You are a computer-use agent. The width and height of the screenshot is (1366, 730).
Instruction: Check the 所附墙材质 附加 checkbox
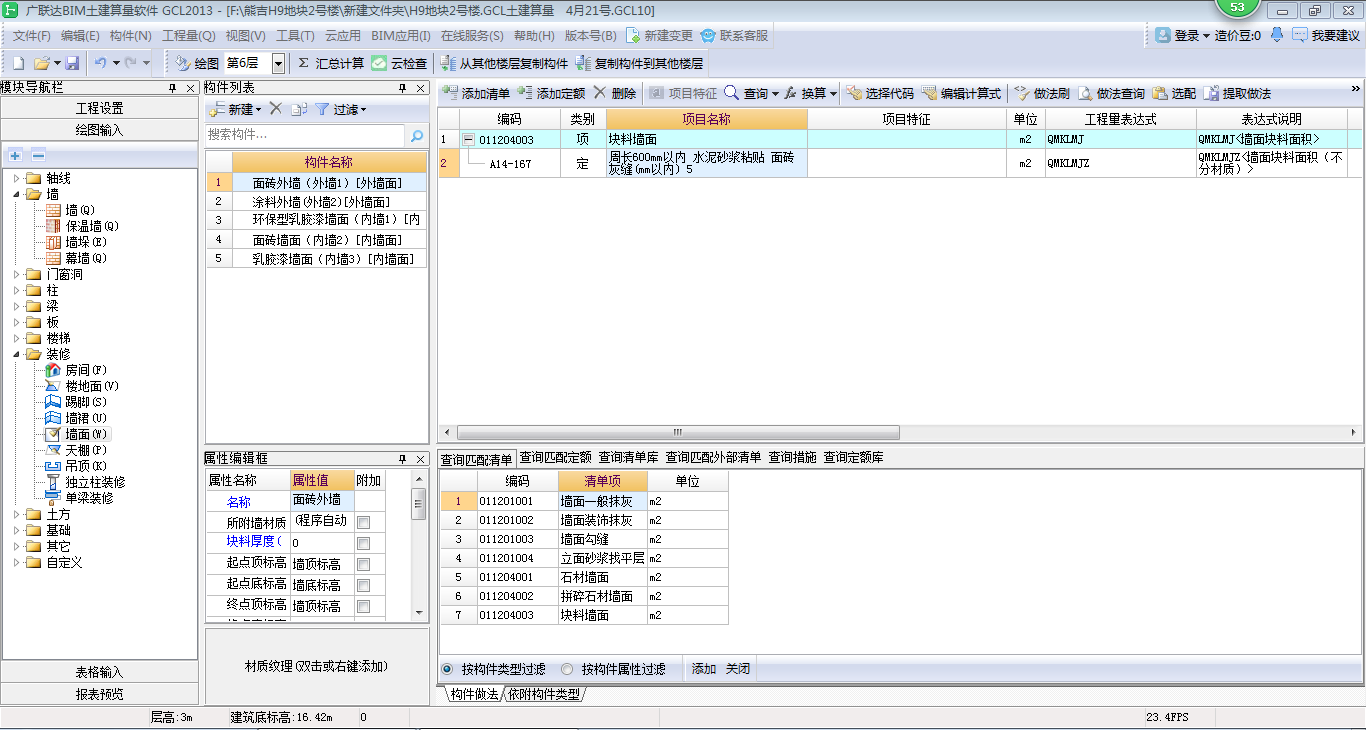[364, 522]
